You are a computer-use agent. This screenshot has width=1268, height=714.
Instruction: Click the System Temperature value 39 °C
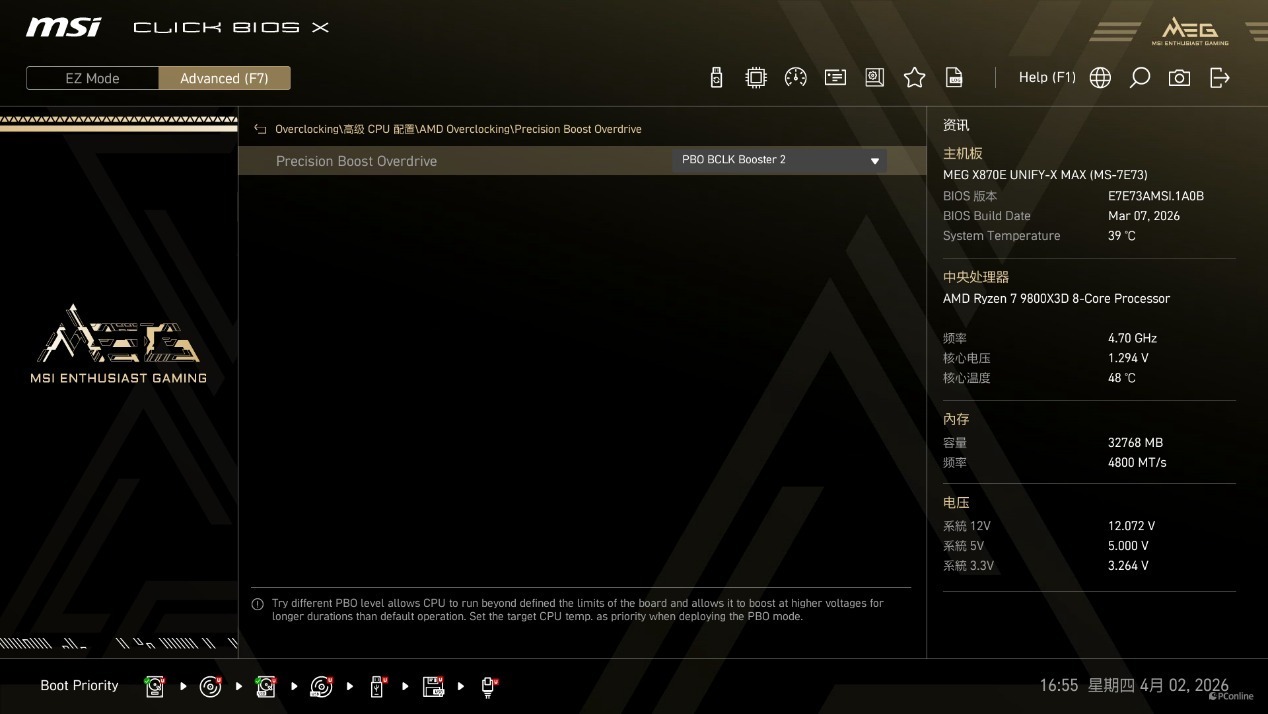click(x=1122, y=236)
